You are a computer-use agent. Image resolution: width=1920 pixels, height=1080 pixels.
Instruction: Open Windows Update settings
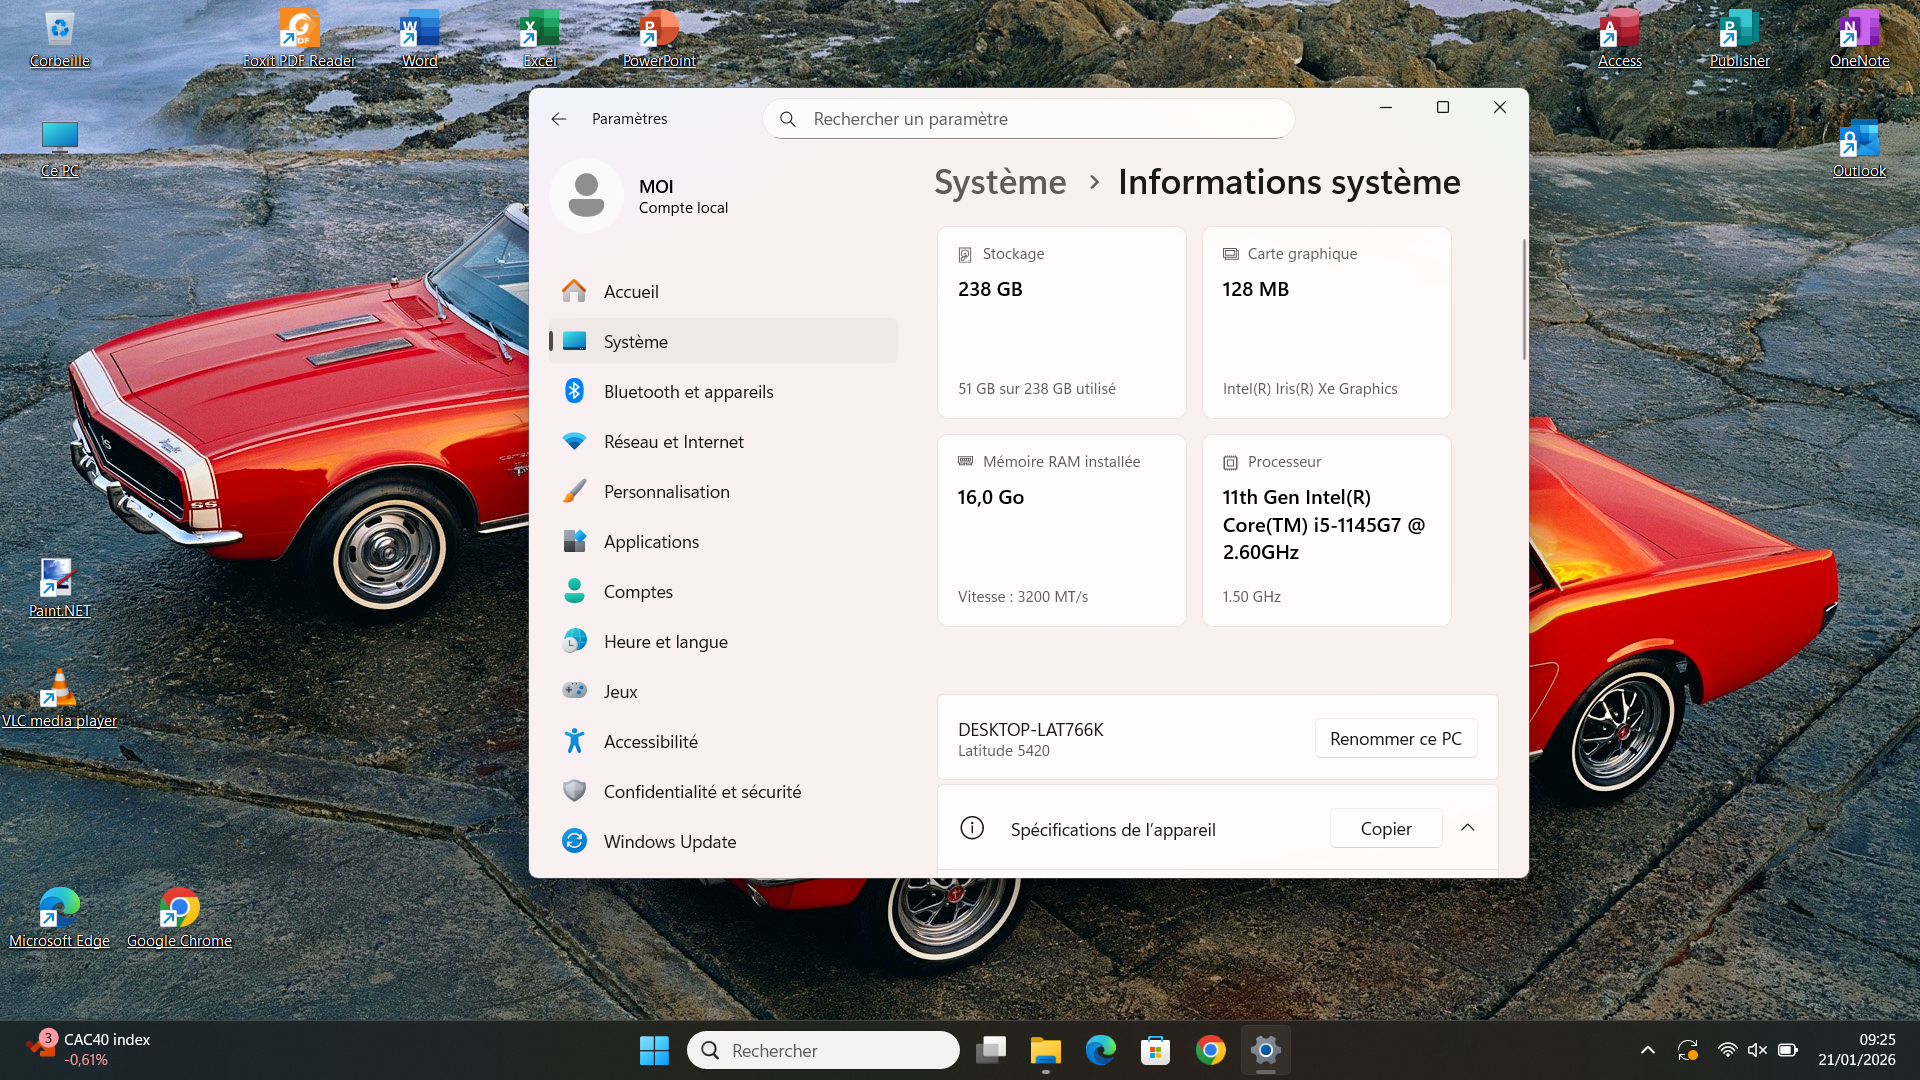point(723,841)
